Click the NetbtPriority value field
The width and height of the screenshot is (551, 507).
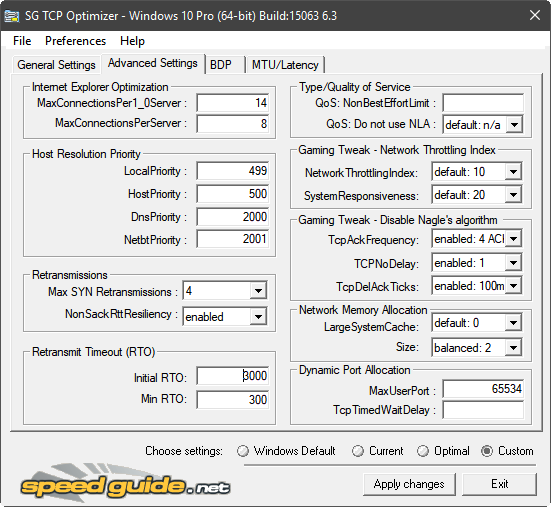coord(233,239)
